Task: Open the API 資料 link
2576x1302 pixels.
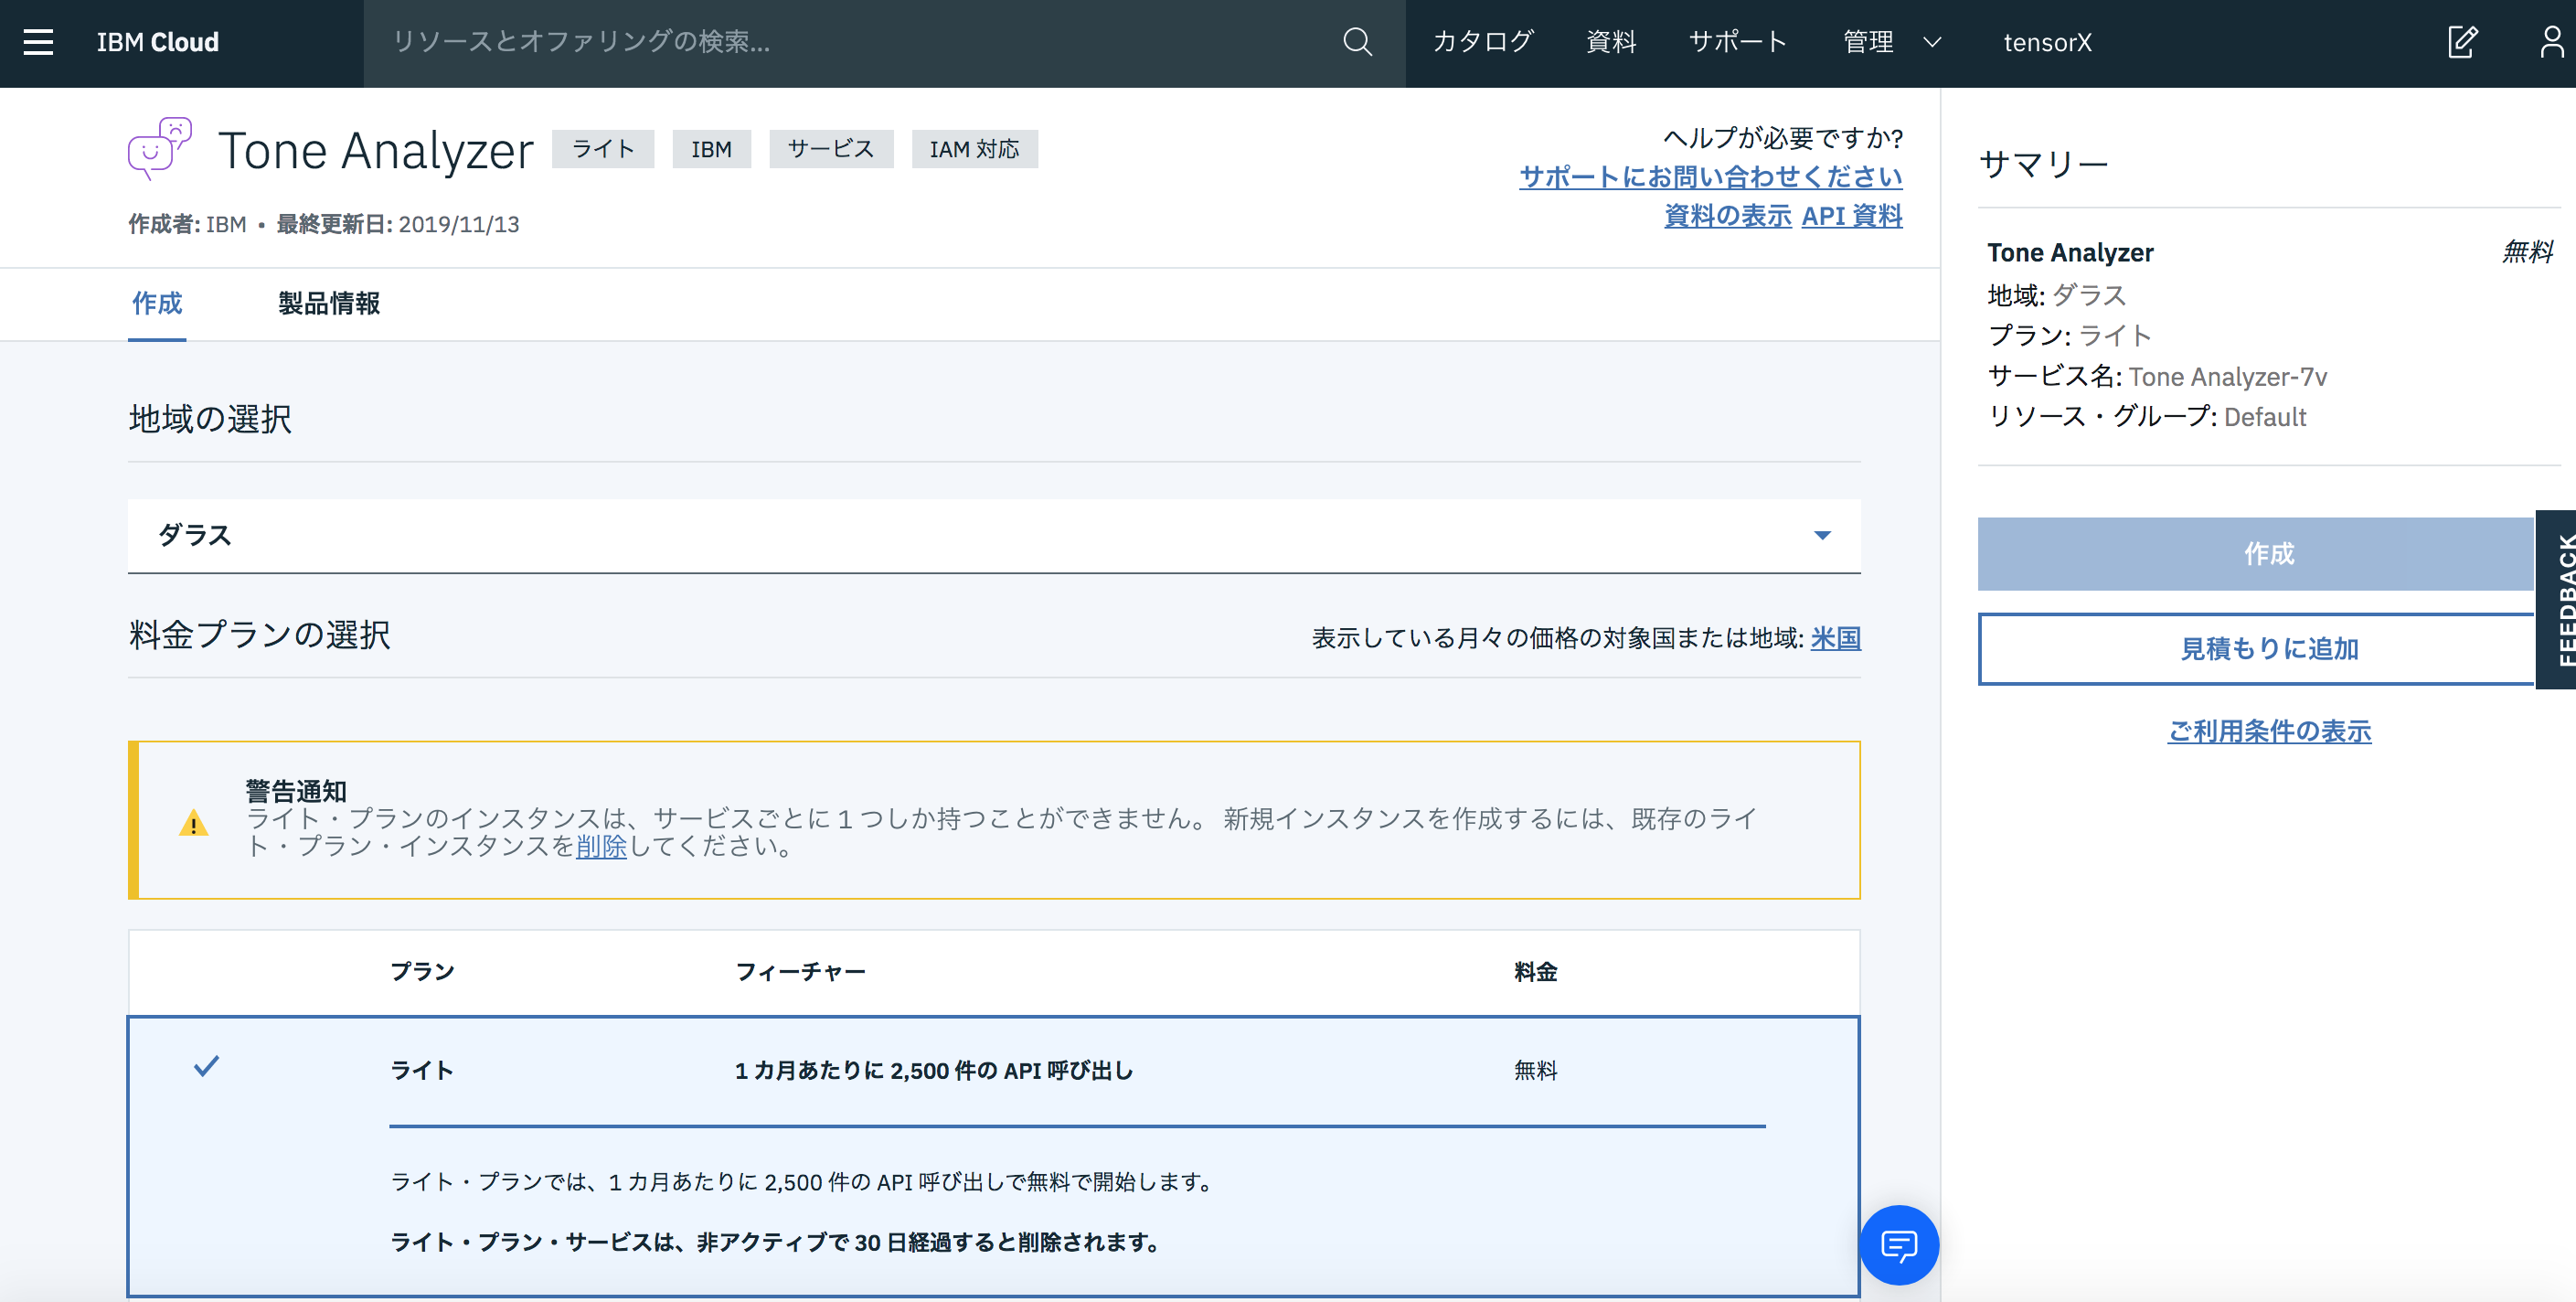Action: click(1852, 216)
